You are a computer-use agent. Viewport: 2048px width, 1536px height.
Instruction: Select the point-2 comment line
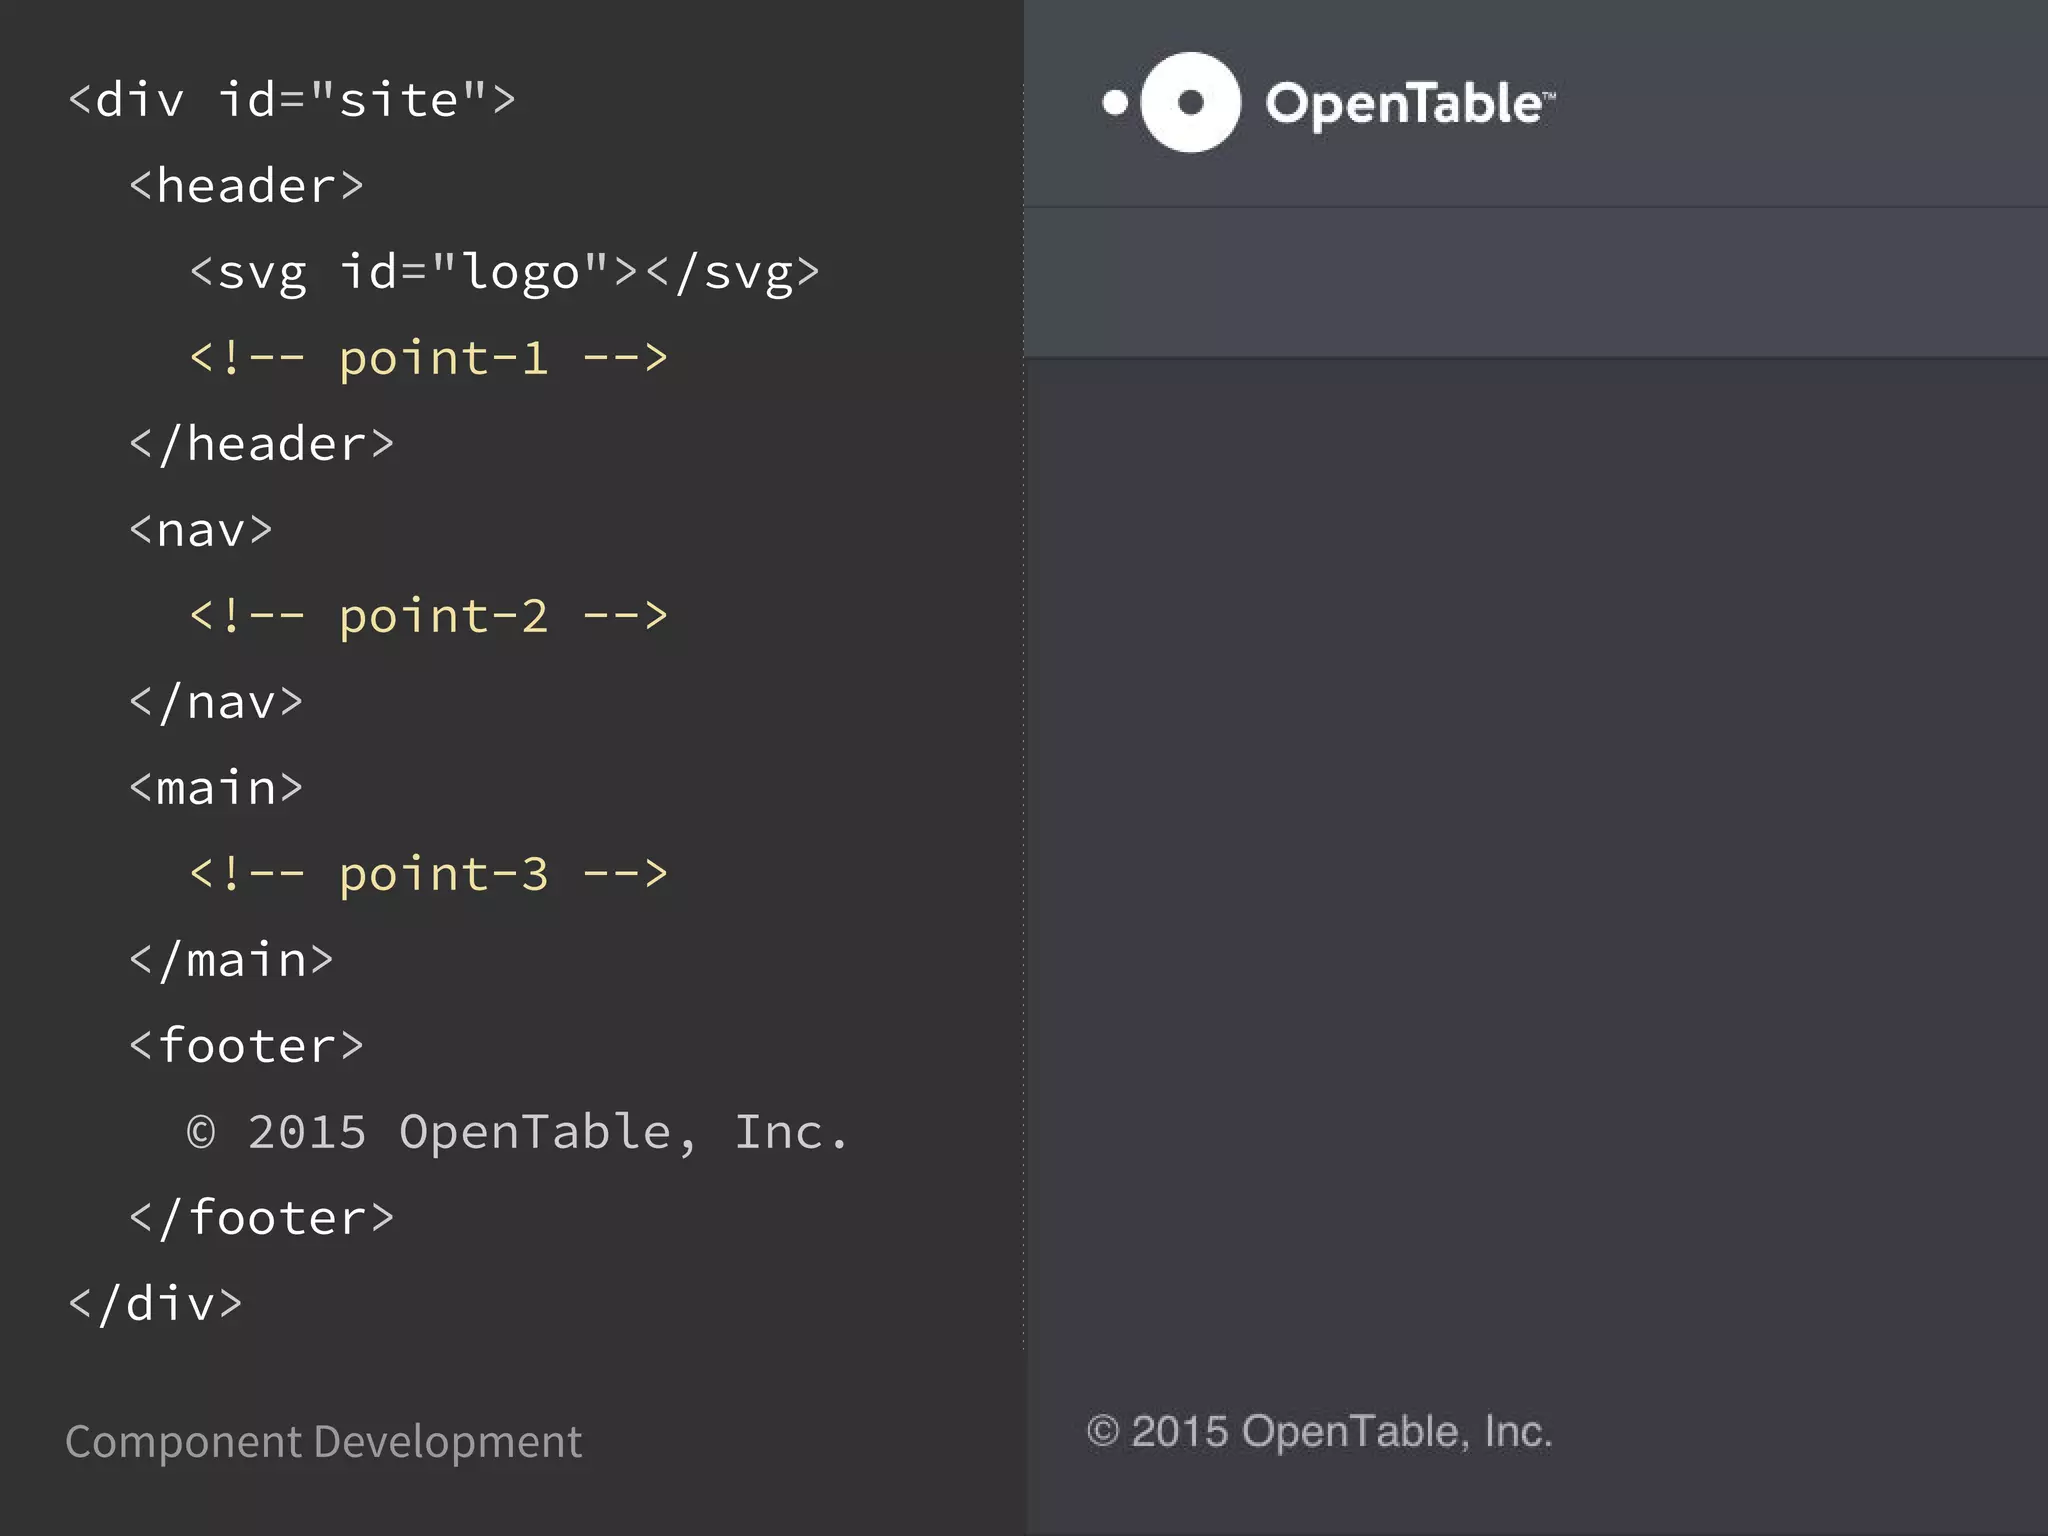(428, 616)
